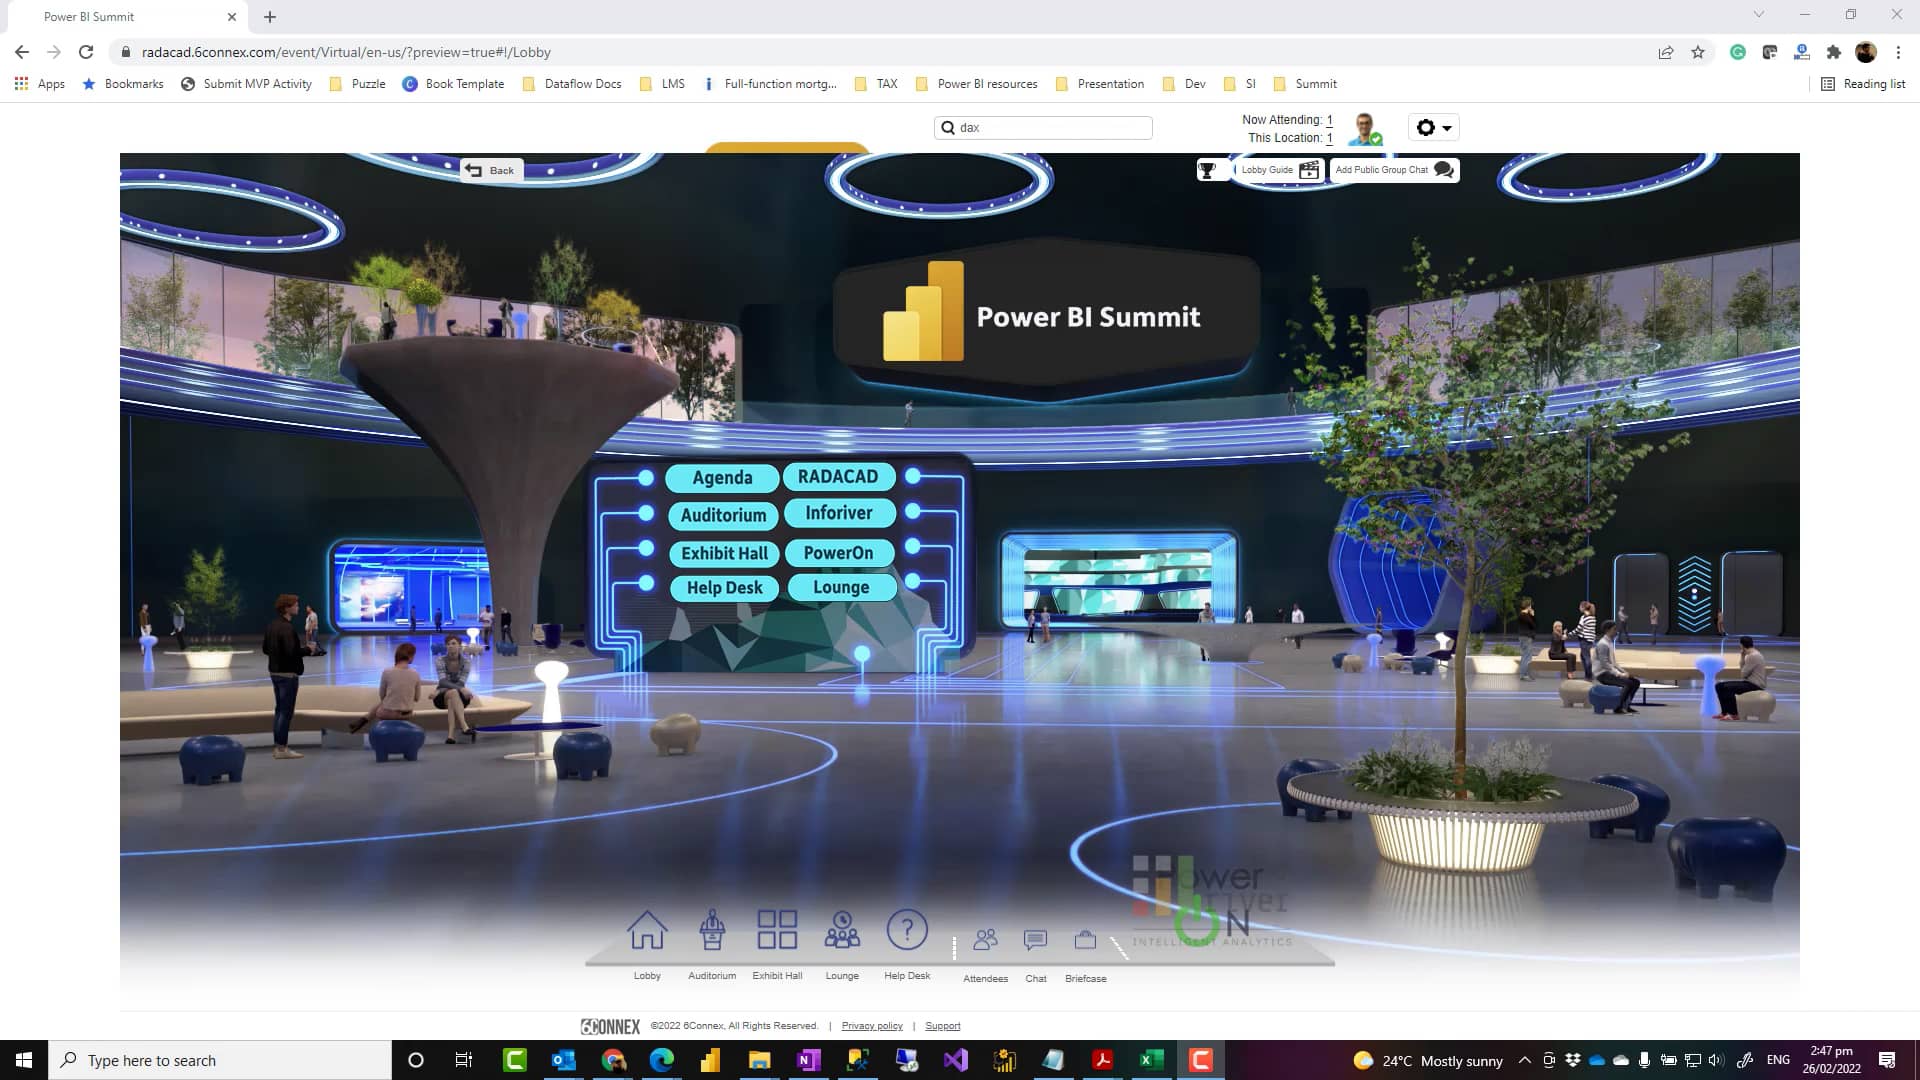The height and width of the screenshot is (1080, 1920).
Task: Open the Chrome extensions puzzle icon
Action: pos(1834,52)
